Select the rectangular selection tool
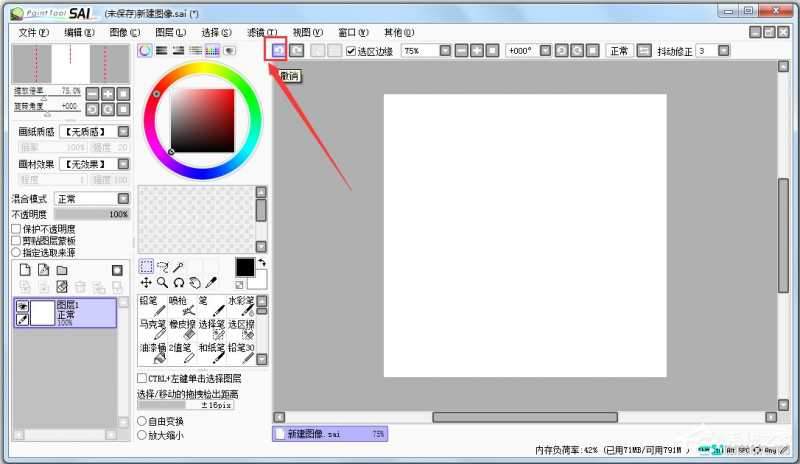Image resolution: width=800 pixels, height=464 pixels. tap(146, 267)
